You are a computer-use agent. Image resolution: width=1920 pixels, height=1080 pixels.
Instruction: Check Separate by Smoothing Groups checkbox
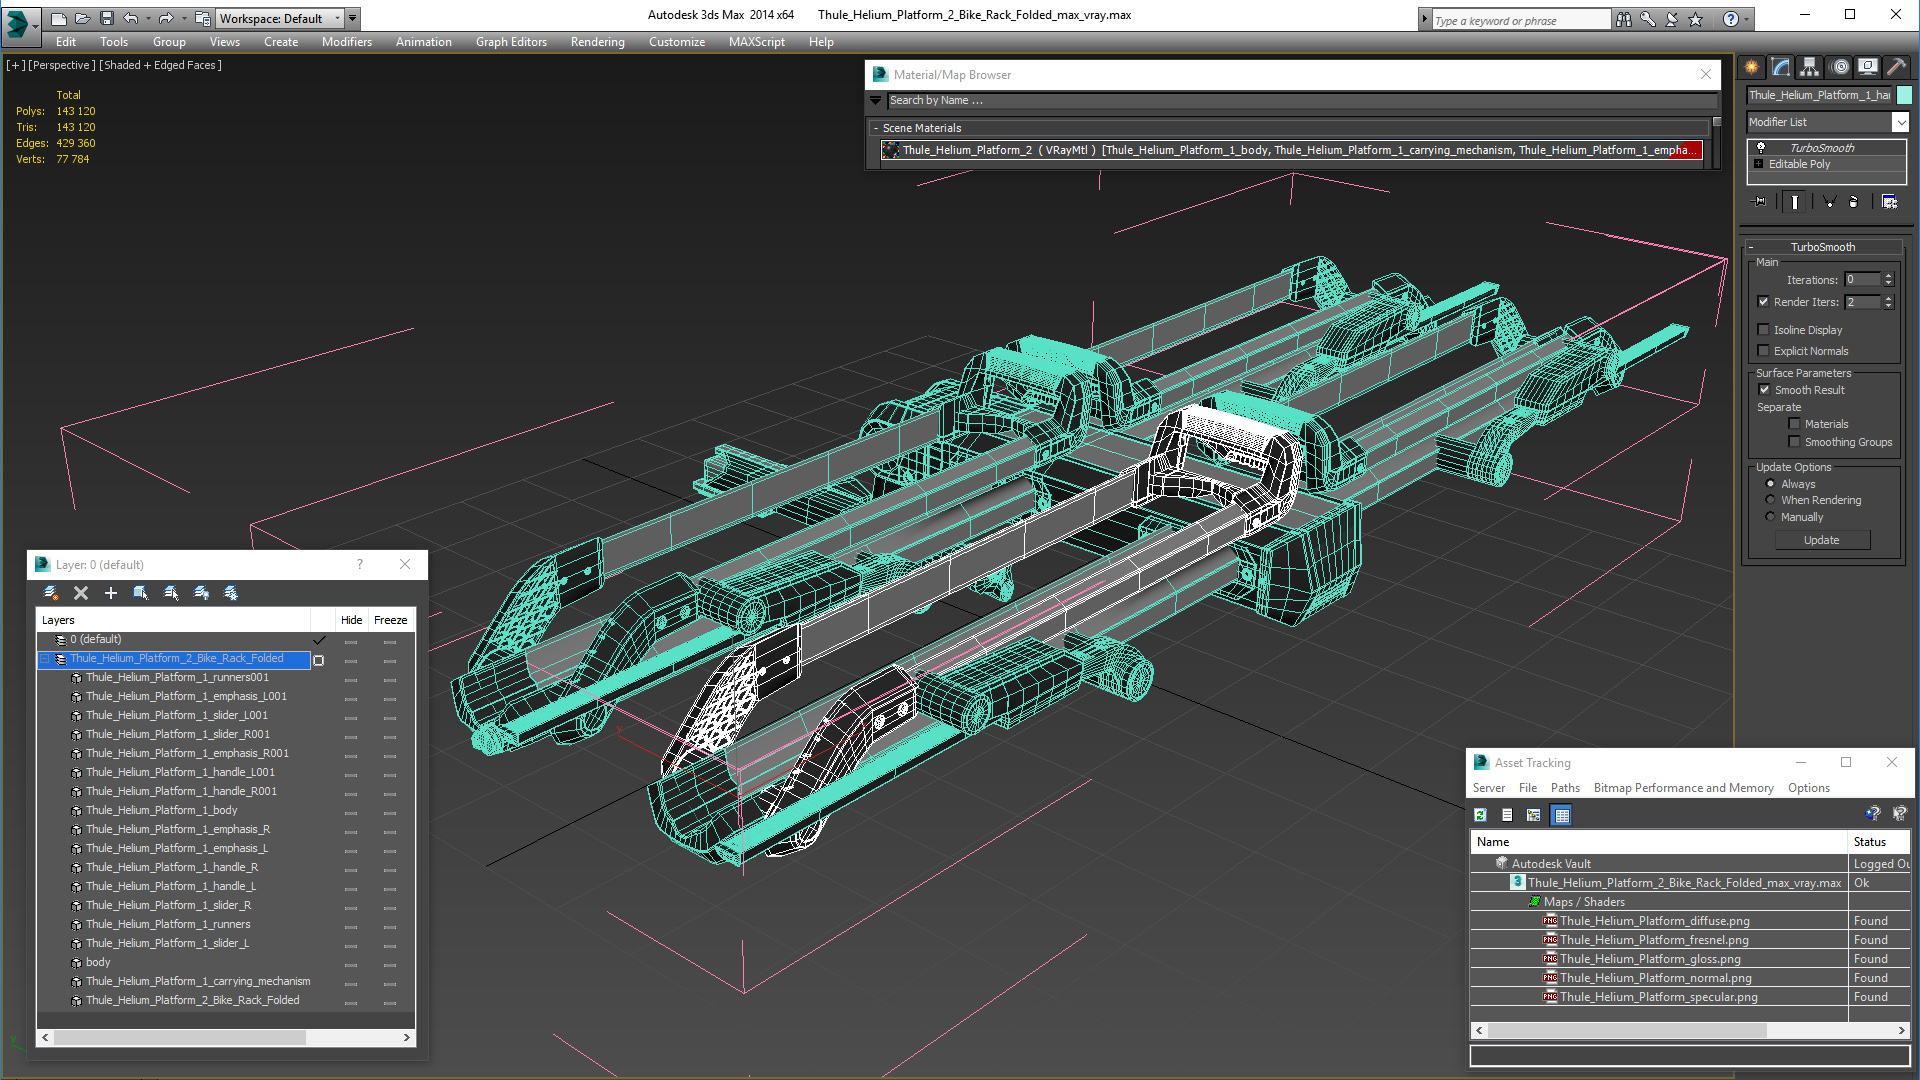(x=1794, y=442)
